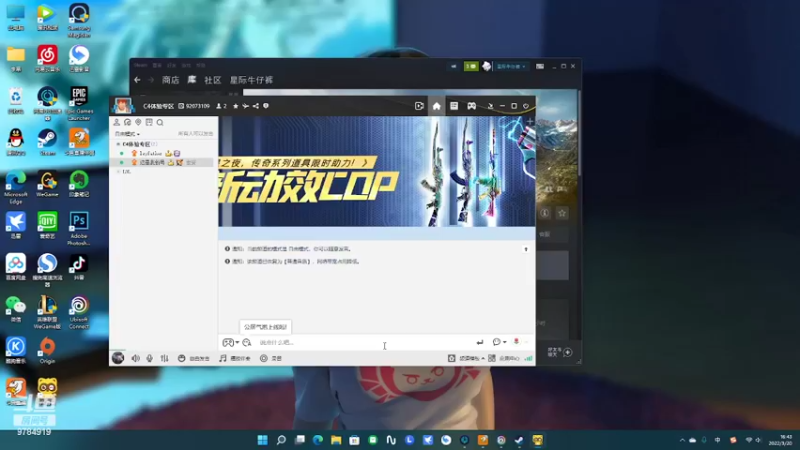Select the second highlighted user in channel list
The image size is (800, 450).
163,162
